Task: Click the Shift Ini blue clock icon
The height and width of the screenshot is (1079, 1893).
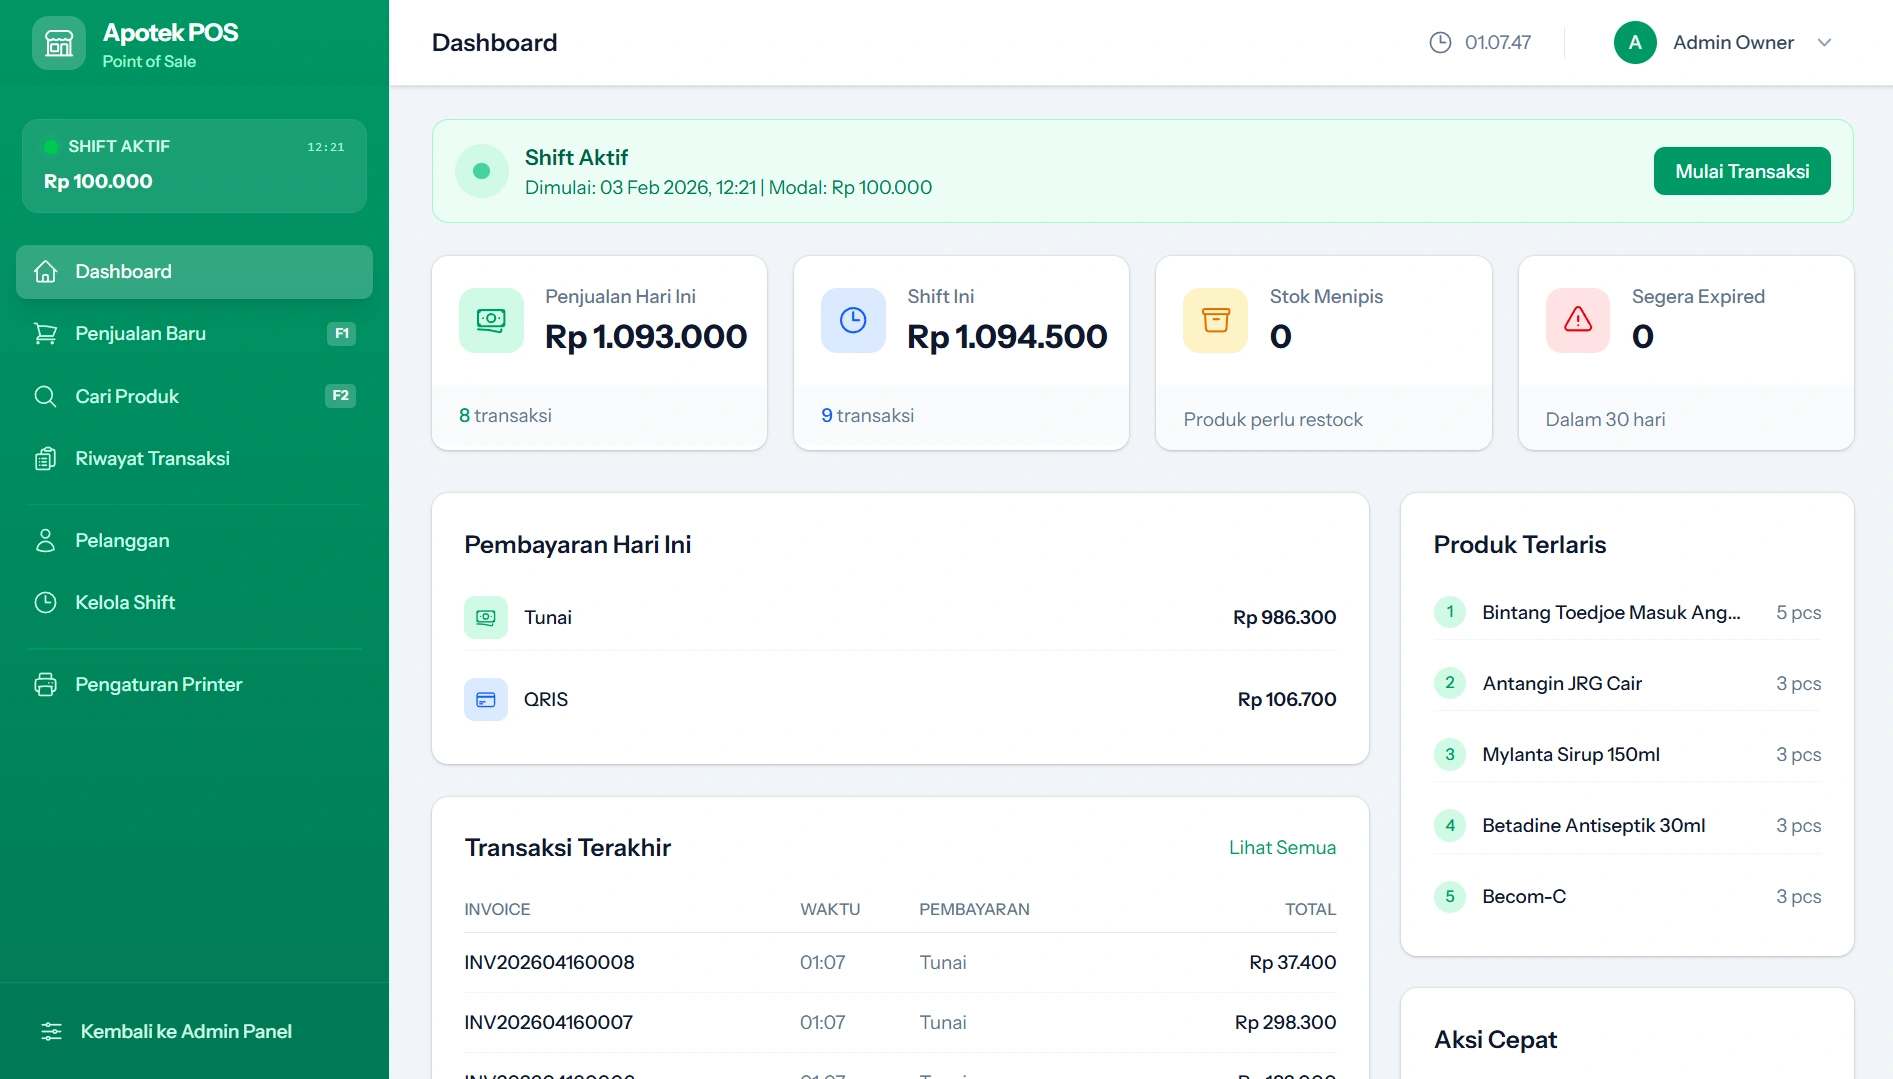Action: pos(853,320)
